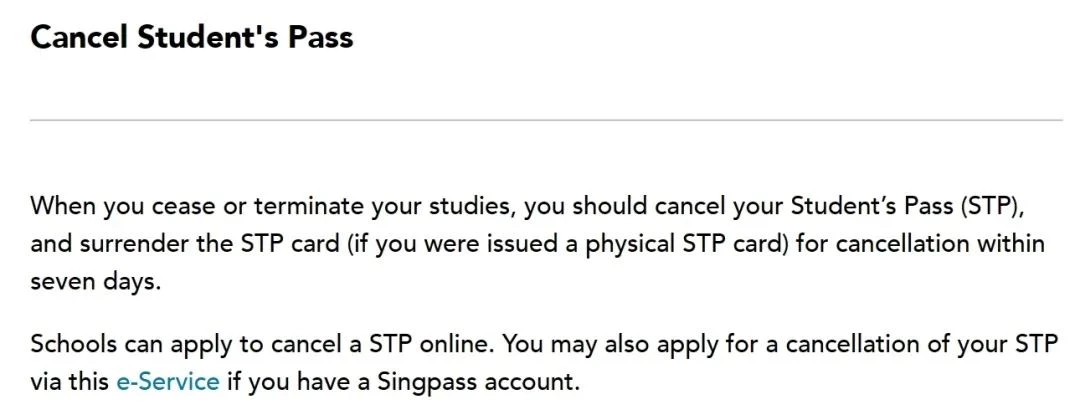Click the phrase for cancellation within

click(x=920, y=244)
